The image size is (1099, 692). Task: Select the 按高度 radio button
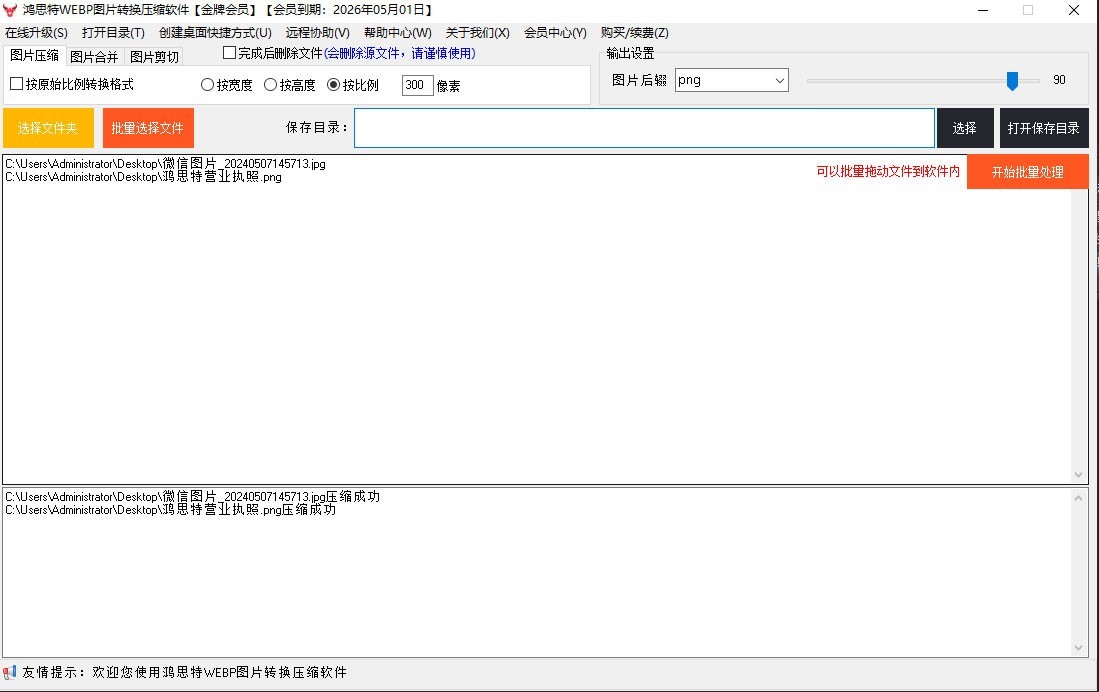point(270,86)
